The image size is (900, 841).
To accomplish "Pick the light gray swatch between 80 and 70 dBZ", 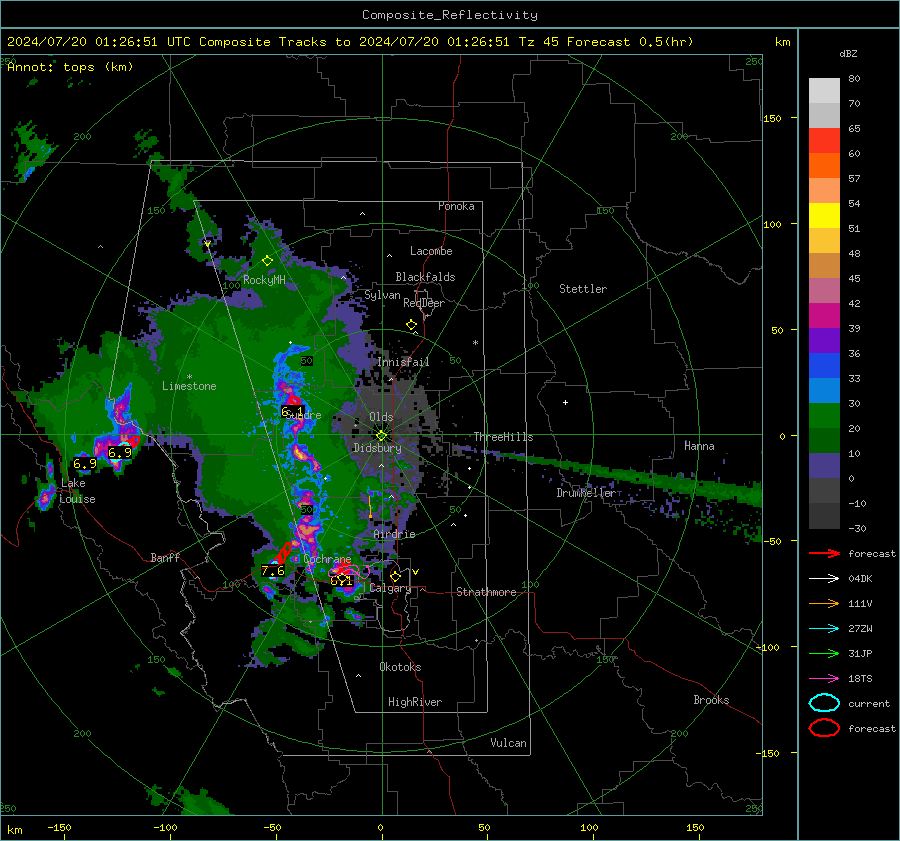I will [824, 91].
